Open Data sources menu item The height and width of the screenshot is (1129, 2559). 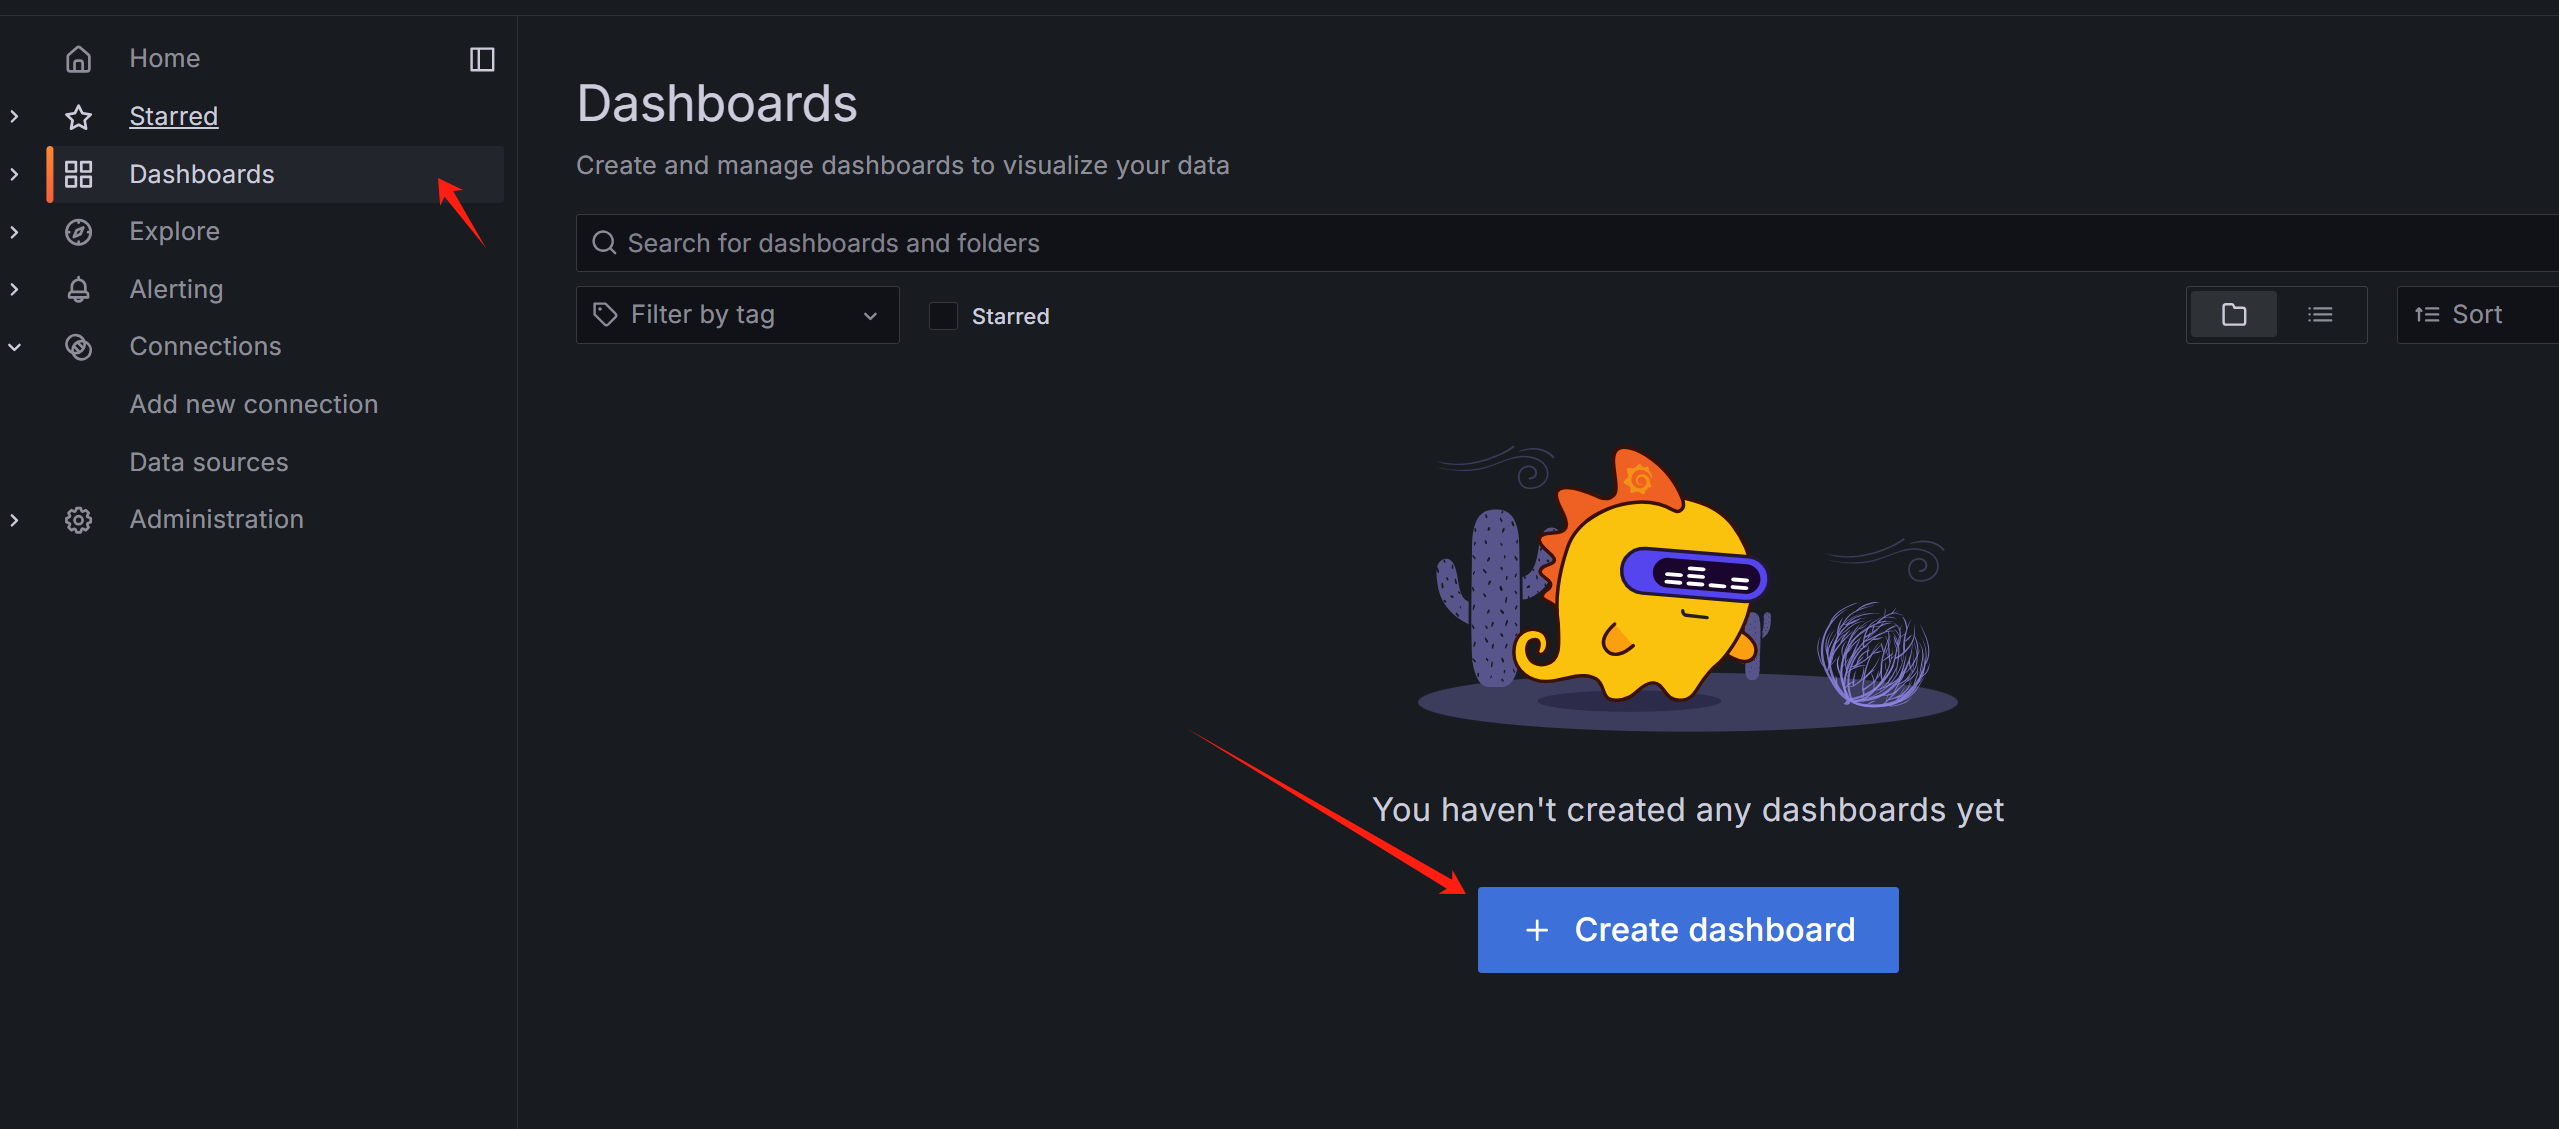(x=208, y=462)
